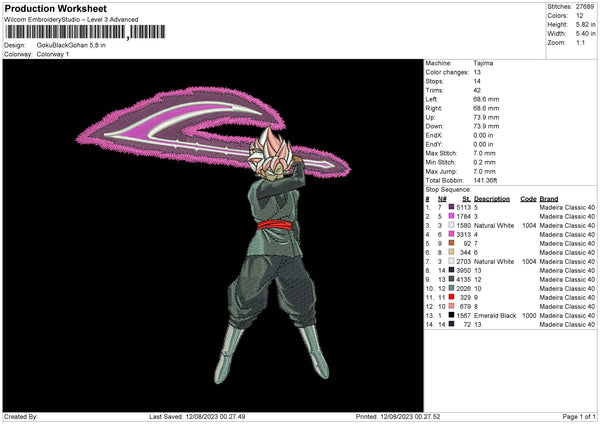Image resolution: width=600 pixels, height=424 pixels.
Task: Select the stitch count '4135' in row 9
Action: (463, 279)
